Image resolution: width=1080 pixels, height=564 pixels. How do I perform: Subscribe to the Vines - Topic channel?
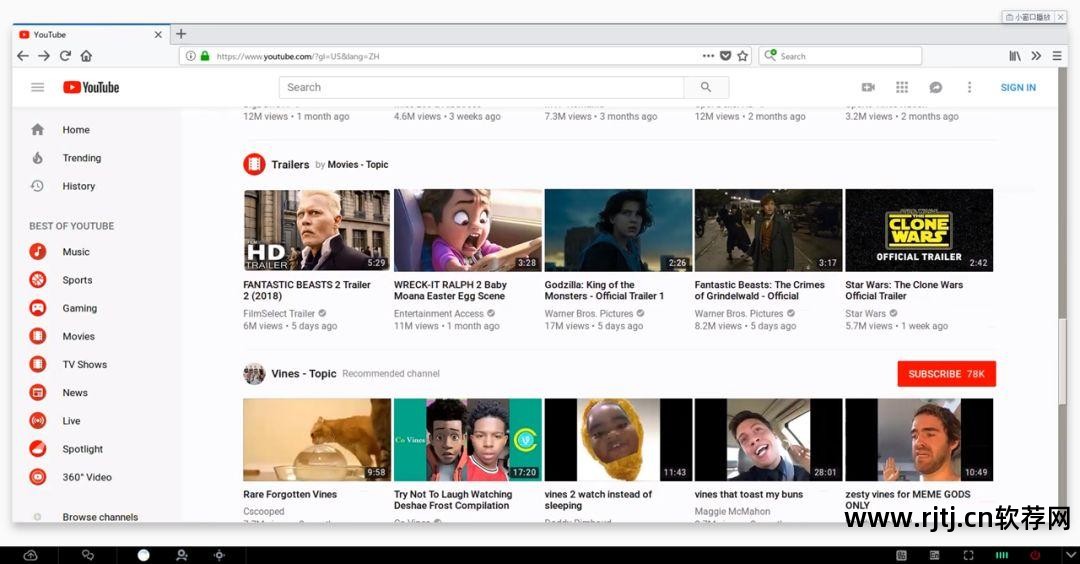[946, 374]
